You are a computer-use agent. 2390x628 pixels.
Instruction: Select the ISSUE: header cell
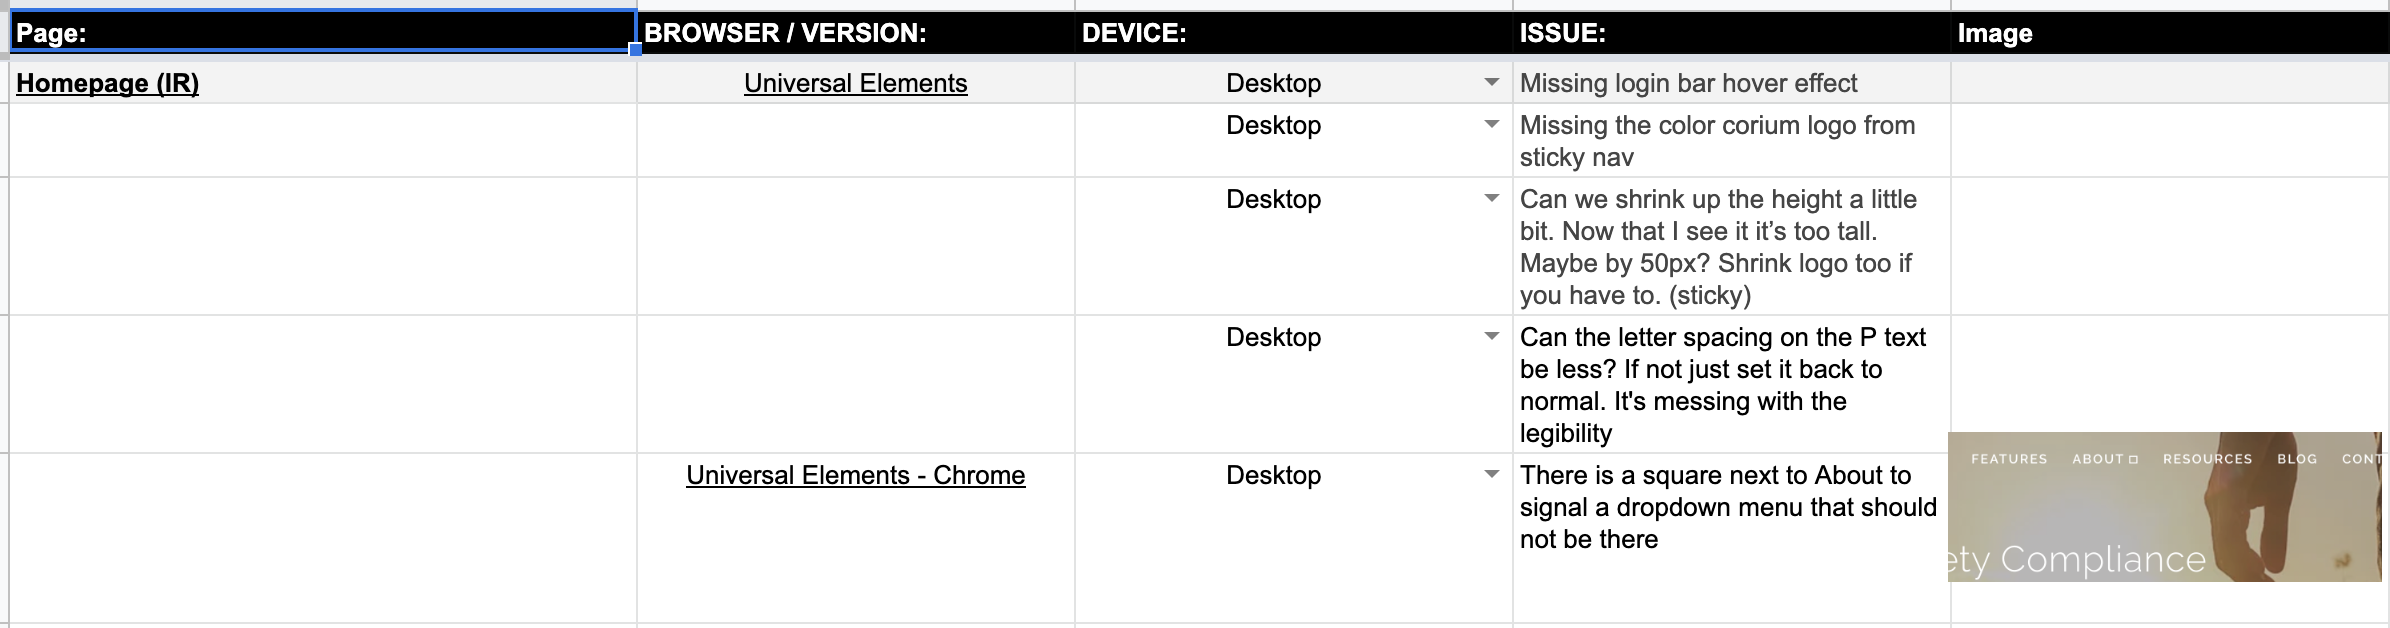(1731, 33)
